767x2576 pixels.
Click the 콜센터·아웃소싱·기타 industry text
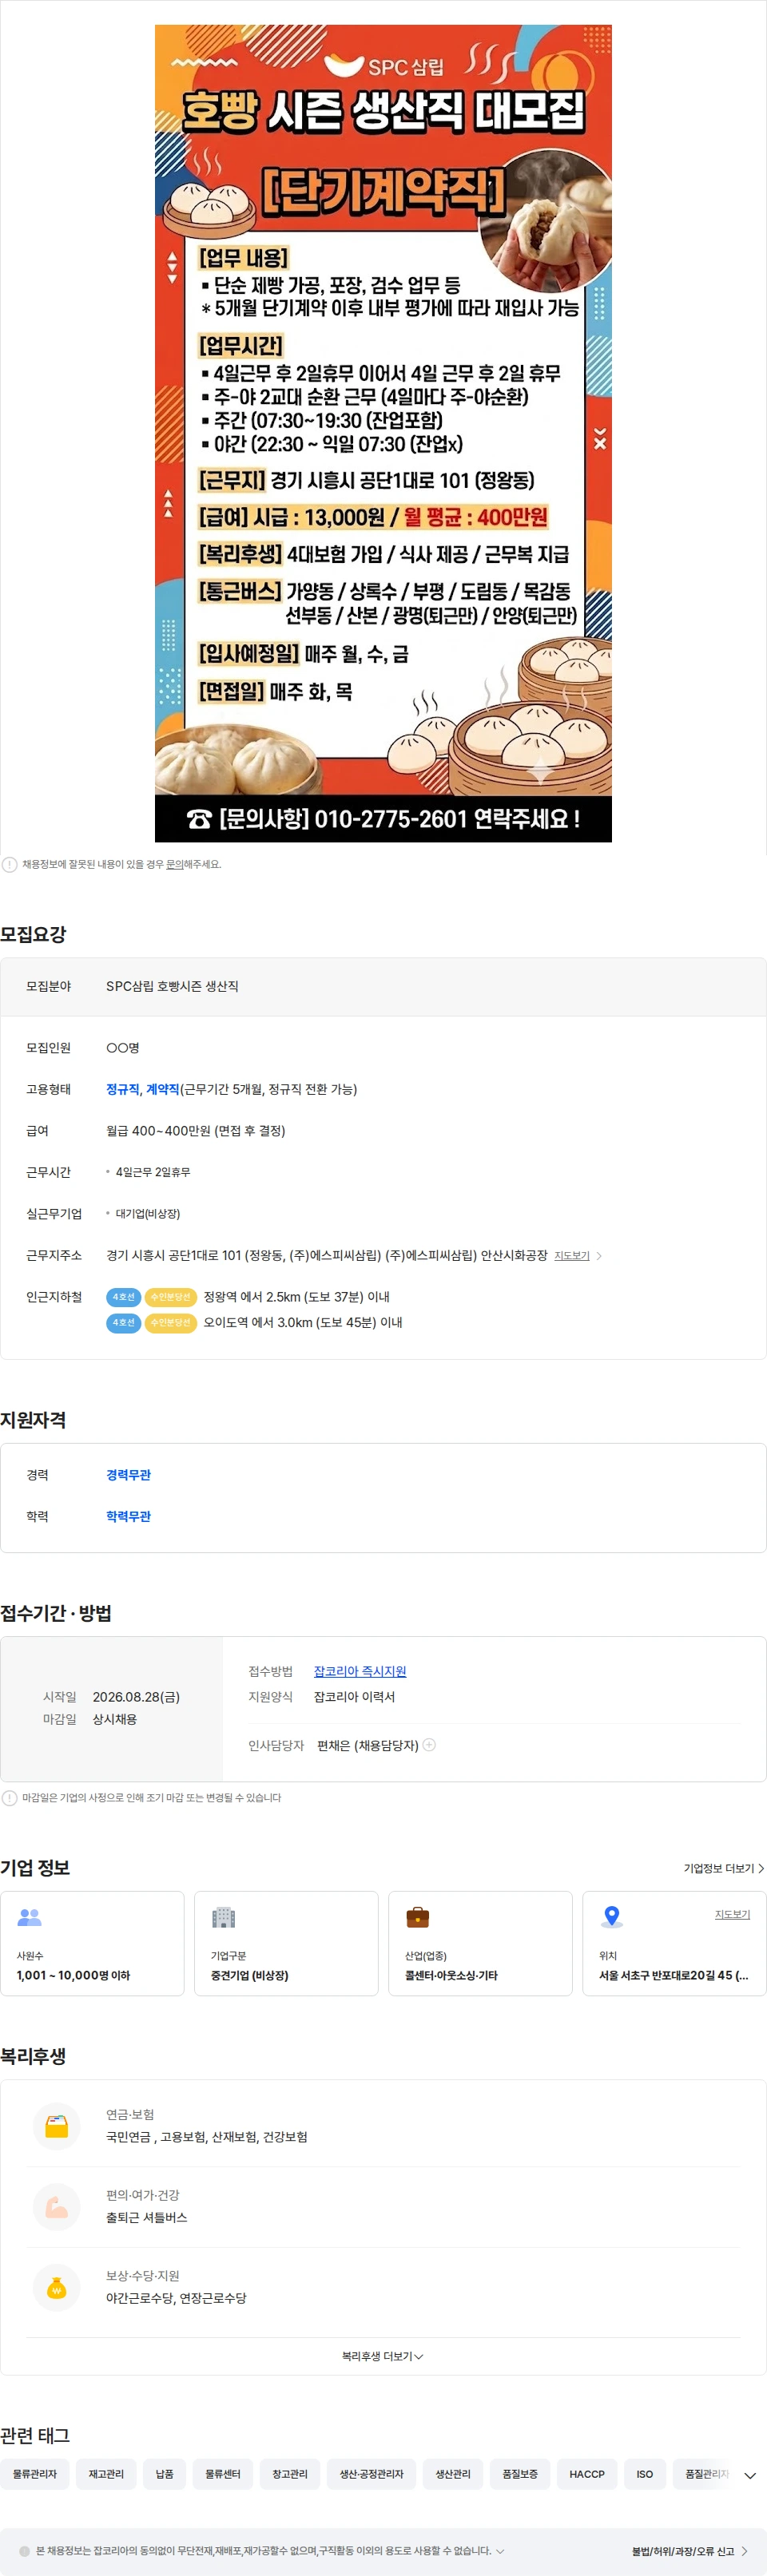click(x=451, y=1975)
